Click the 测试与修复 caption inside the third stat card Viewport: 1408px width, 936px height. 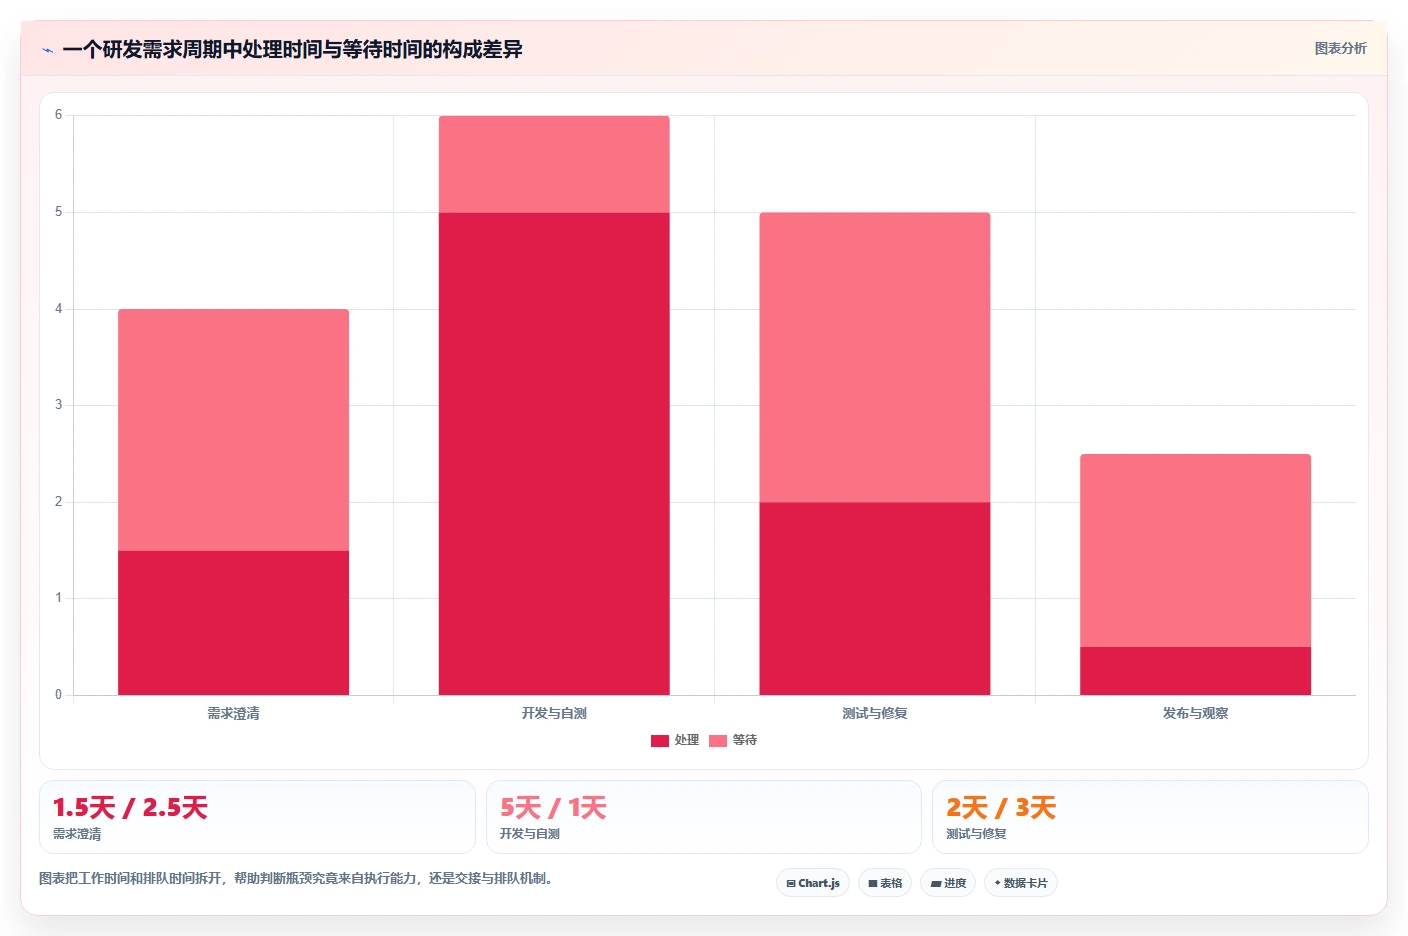tap(976, 834)
